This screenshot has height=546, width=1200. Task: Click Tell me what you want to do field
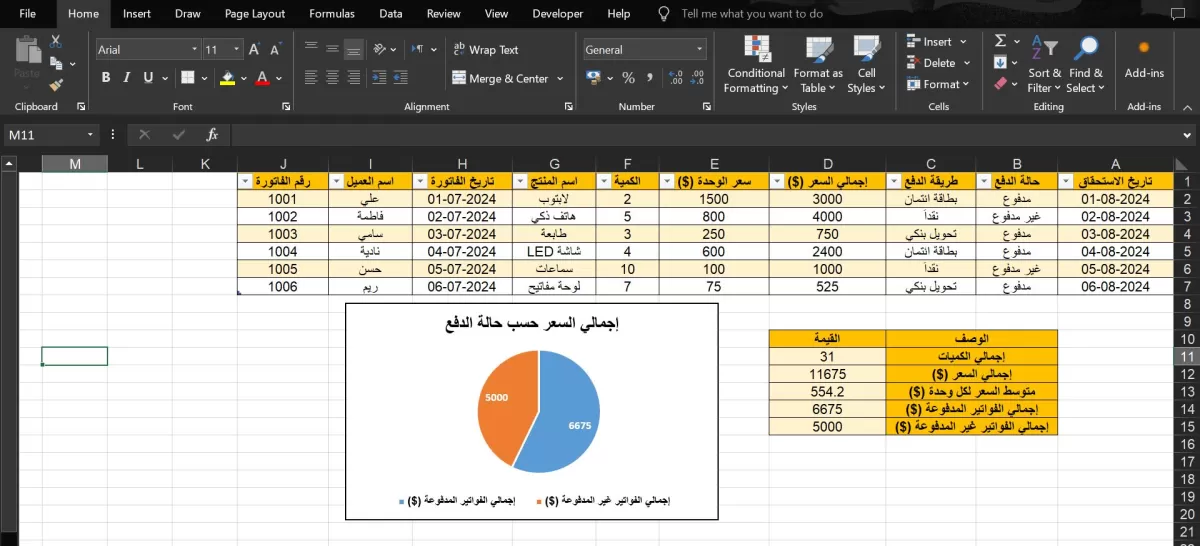click(x=752, y=14)
